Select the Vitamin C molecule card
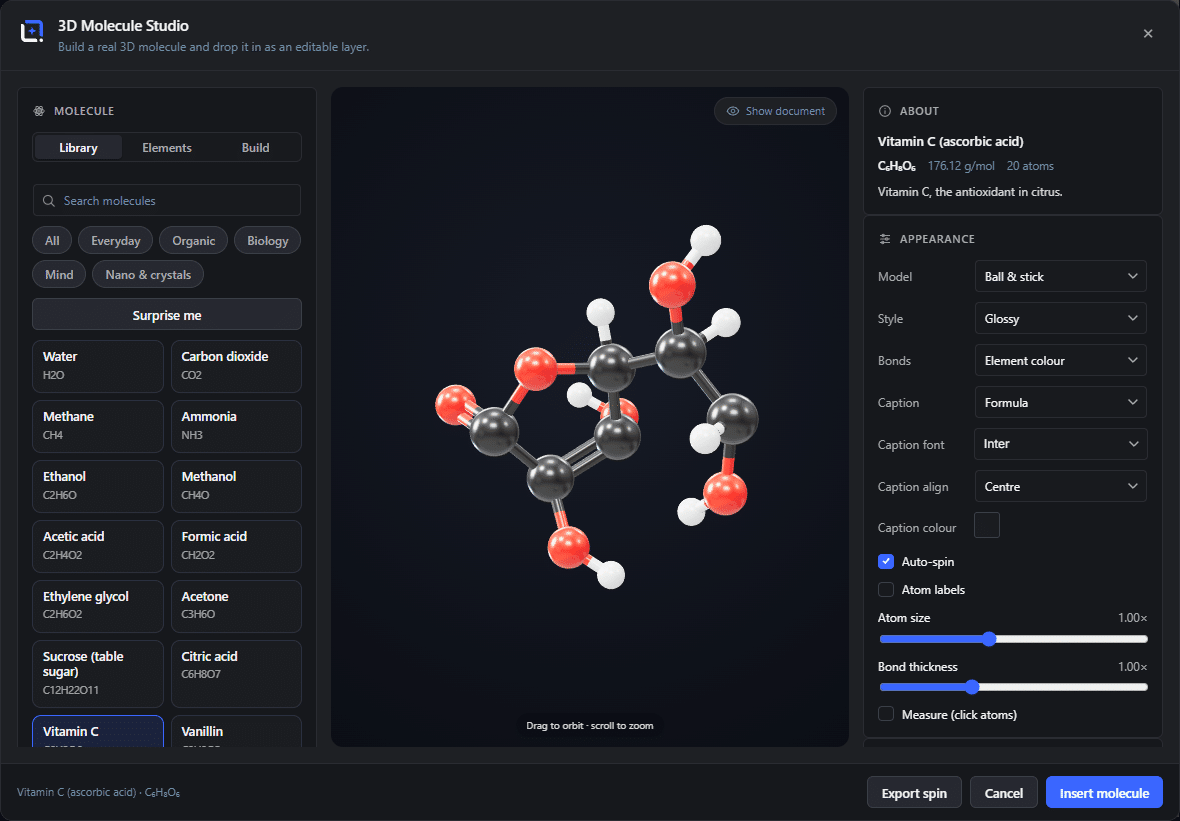Viewport: 1180px width, 821px height. tap(98, 731)
